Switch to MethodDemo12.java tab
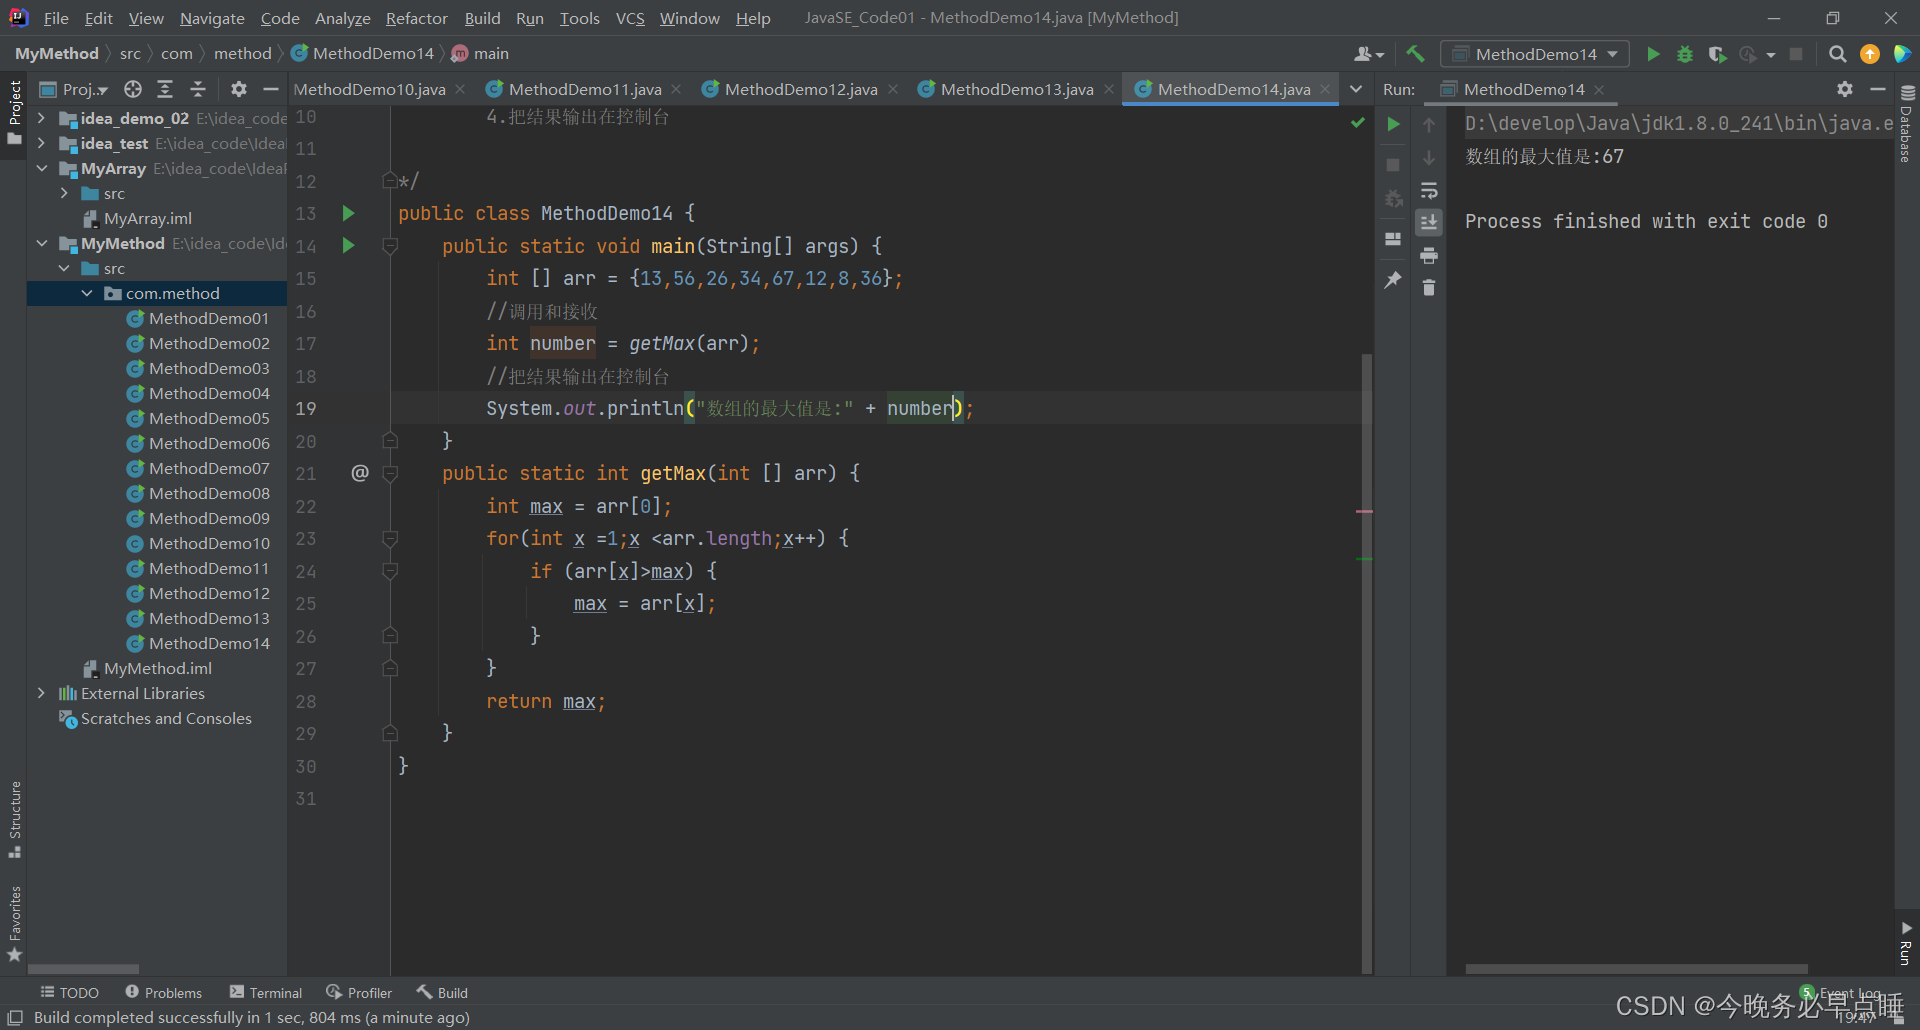The image size is (1920, 1030). point(800,89)
